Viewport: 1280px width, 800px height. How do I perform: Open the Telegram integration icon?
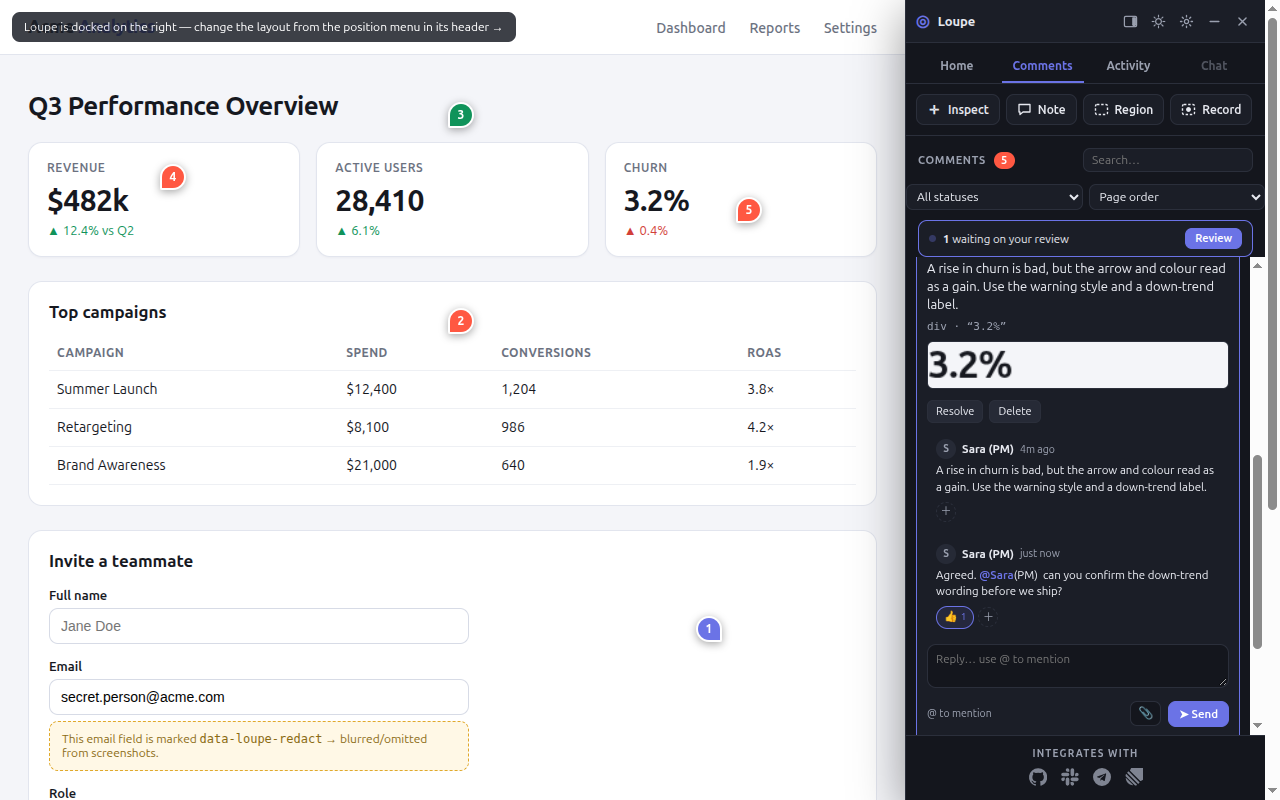(1102, 777)
